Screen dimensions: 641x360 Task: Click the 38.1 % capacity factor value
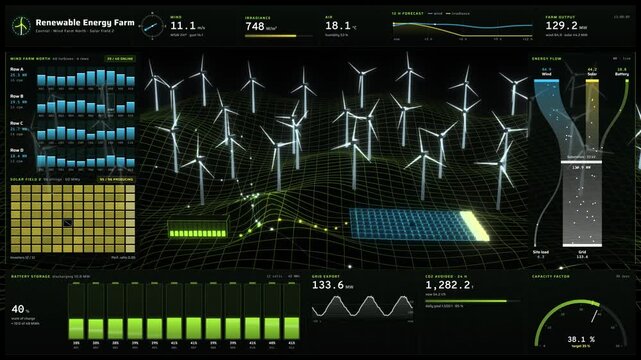(581, 339)
